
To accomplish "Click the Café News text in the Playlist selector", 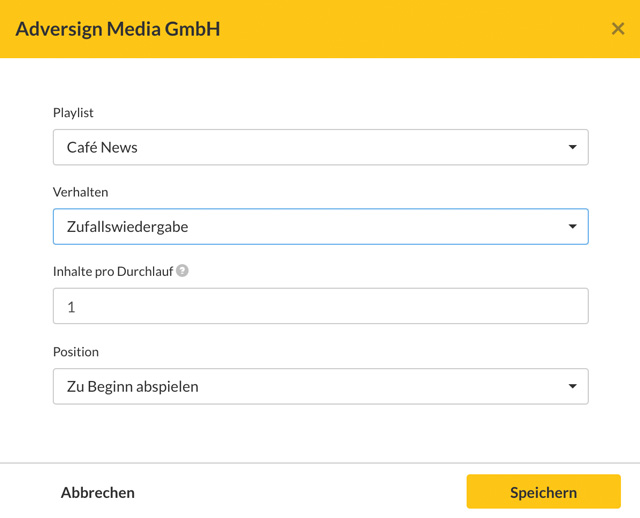I will 102,147.
